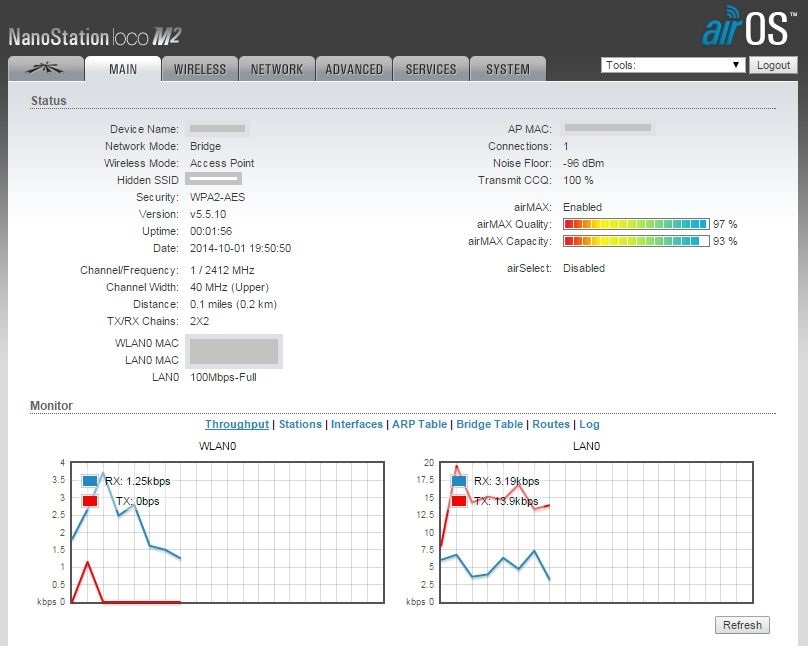Image resolution: width=808 pixels, height=646 pixels.
Task: Click the noise floor value -96 dBm
Action: [x=583, y=163]
